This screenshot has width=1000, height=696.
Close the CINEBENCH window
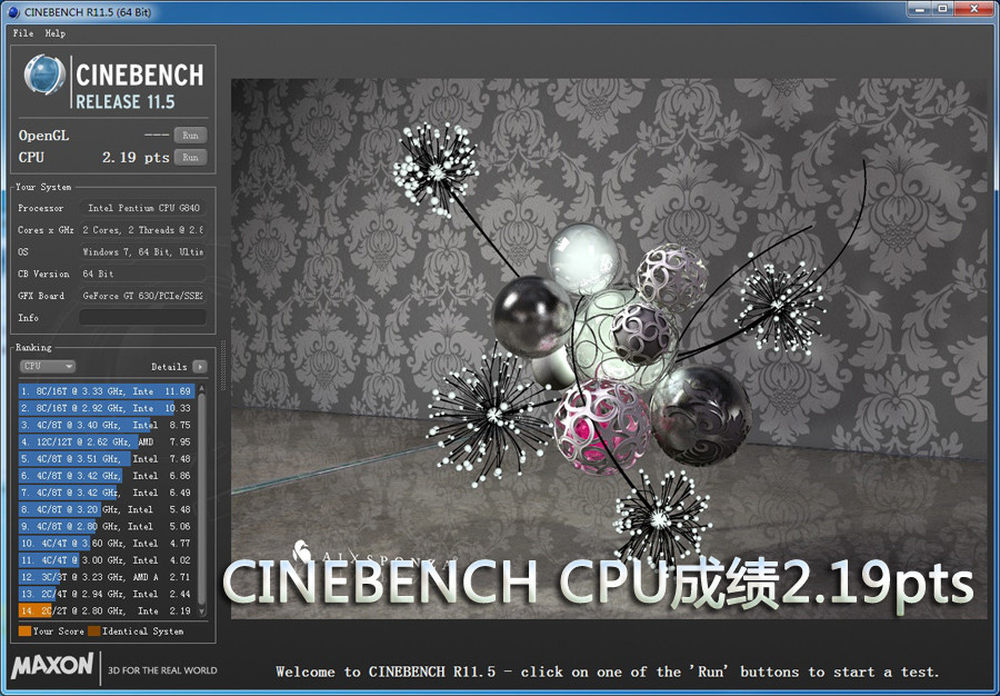point(974,9)
